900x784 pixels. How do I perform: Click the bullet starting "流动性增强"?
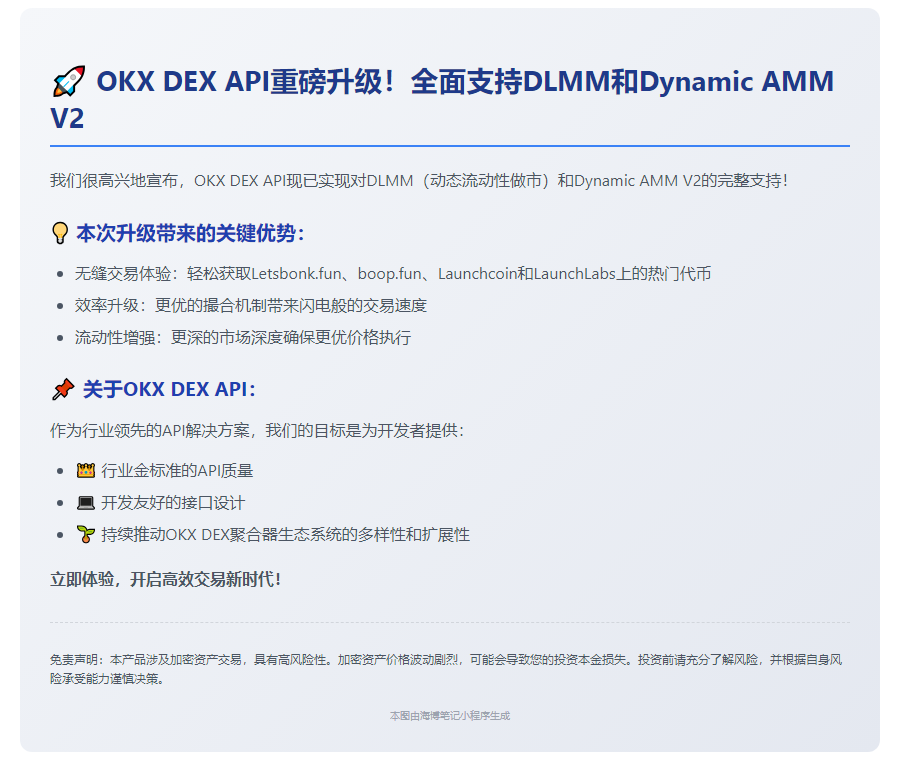point(243,337)
